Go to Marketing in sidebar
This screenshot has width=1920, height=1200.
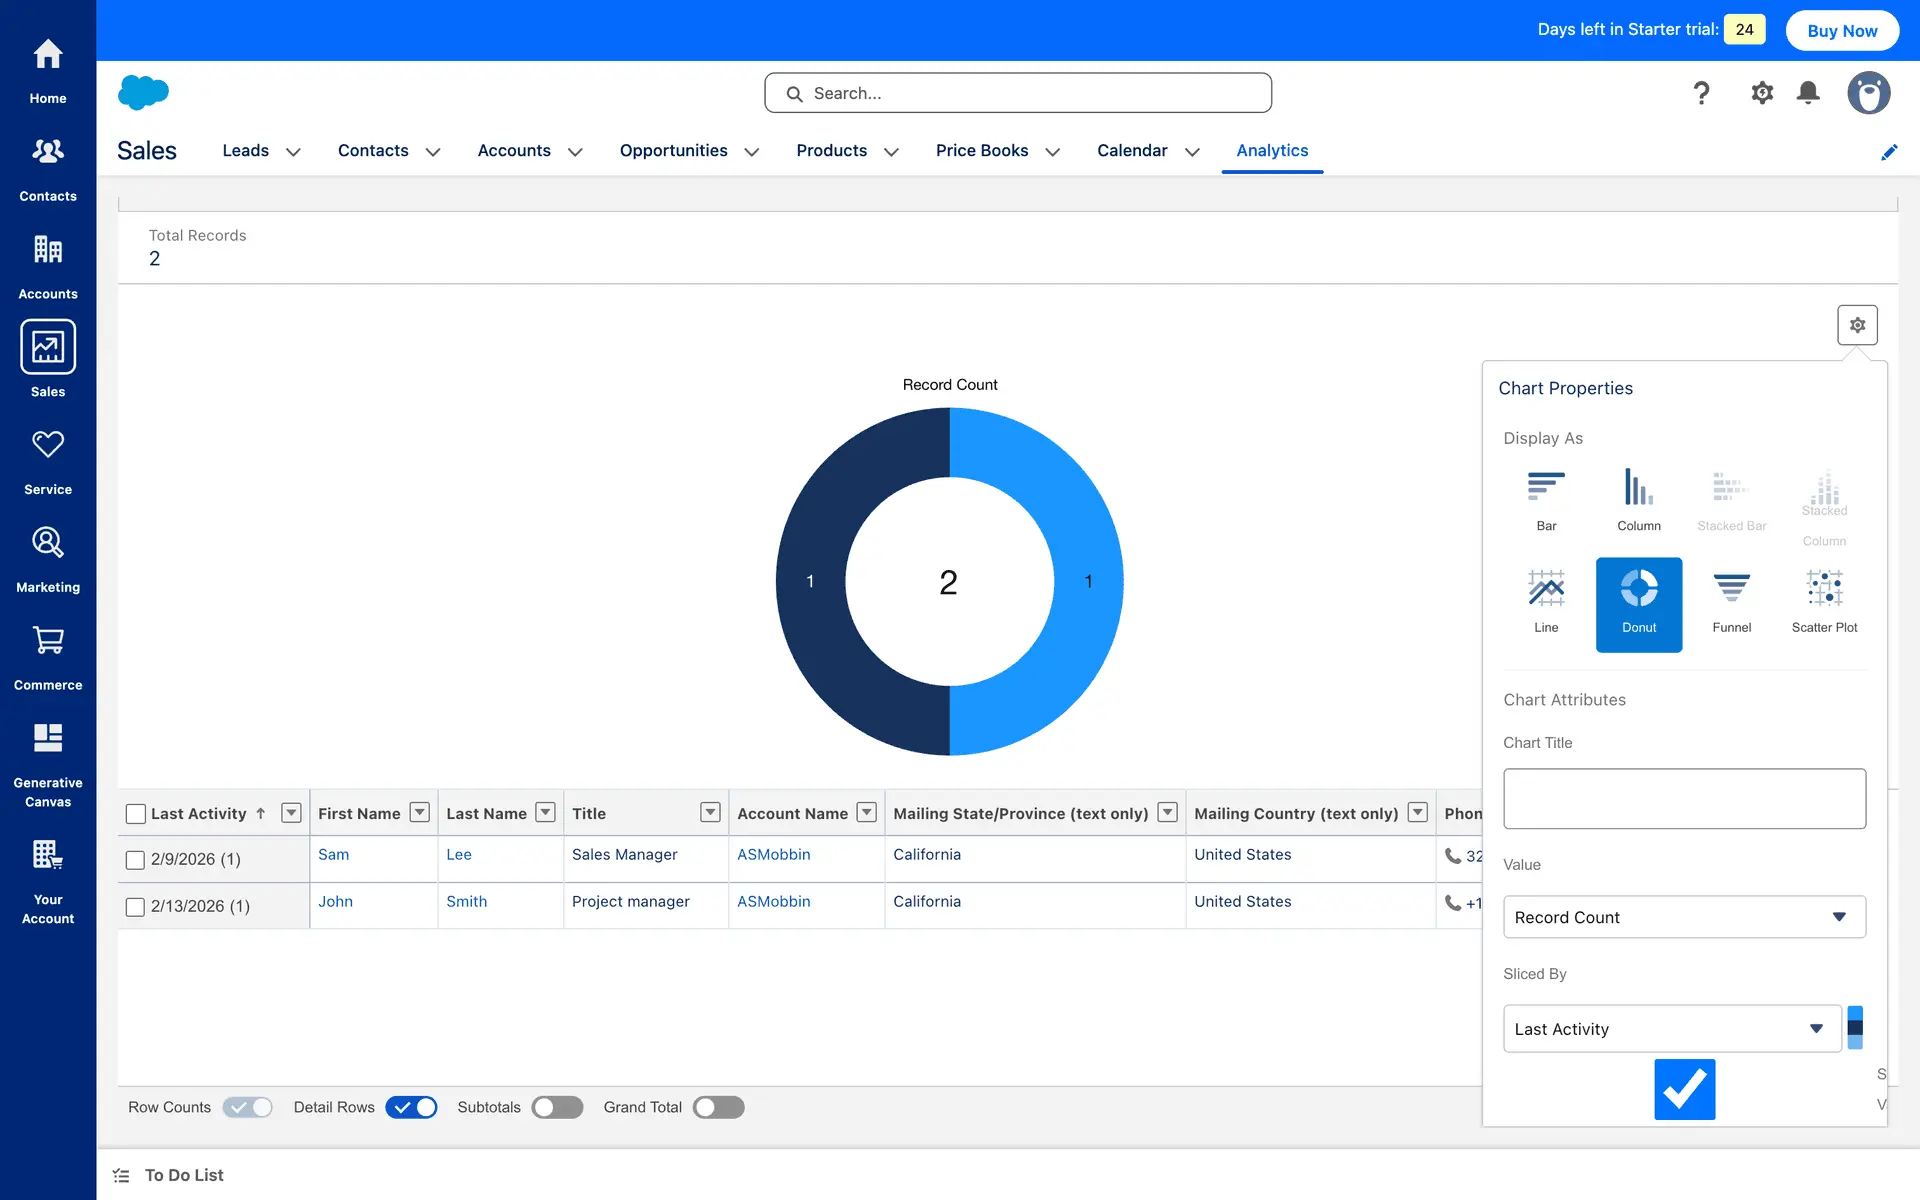[x=48, y=559]
